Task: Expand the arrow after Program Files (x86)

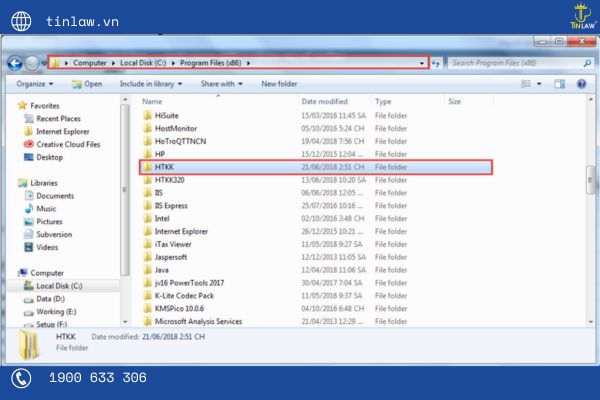Action: (x=248, y=63)
